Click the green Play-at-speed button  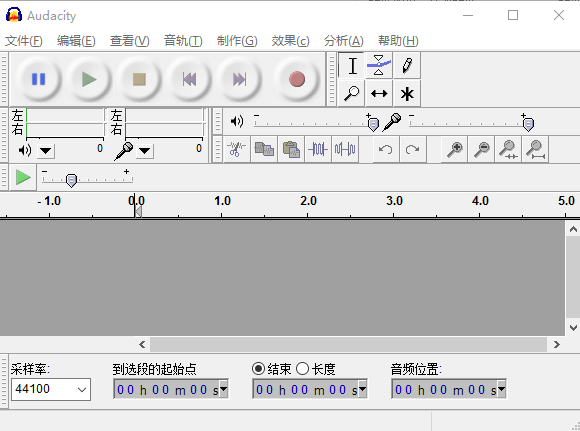23,178
